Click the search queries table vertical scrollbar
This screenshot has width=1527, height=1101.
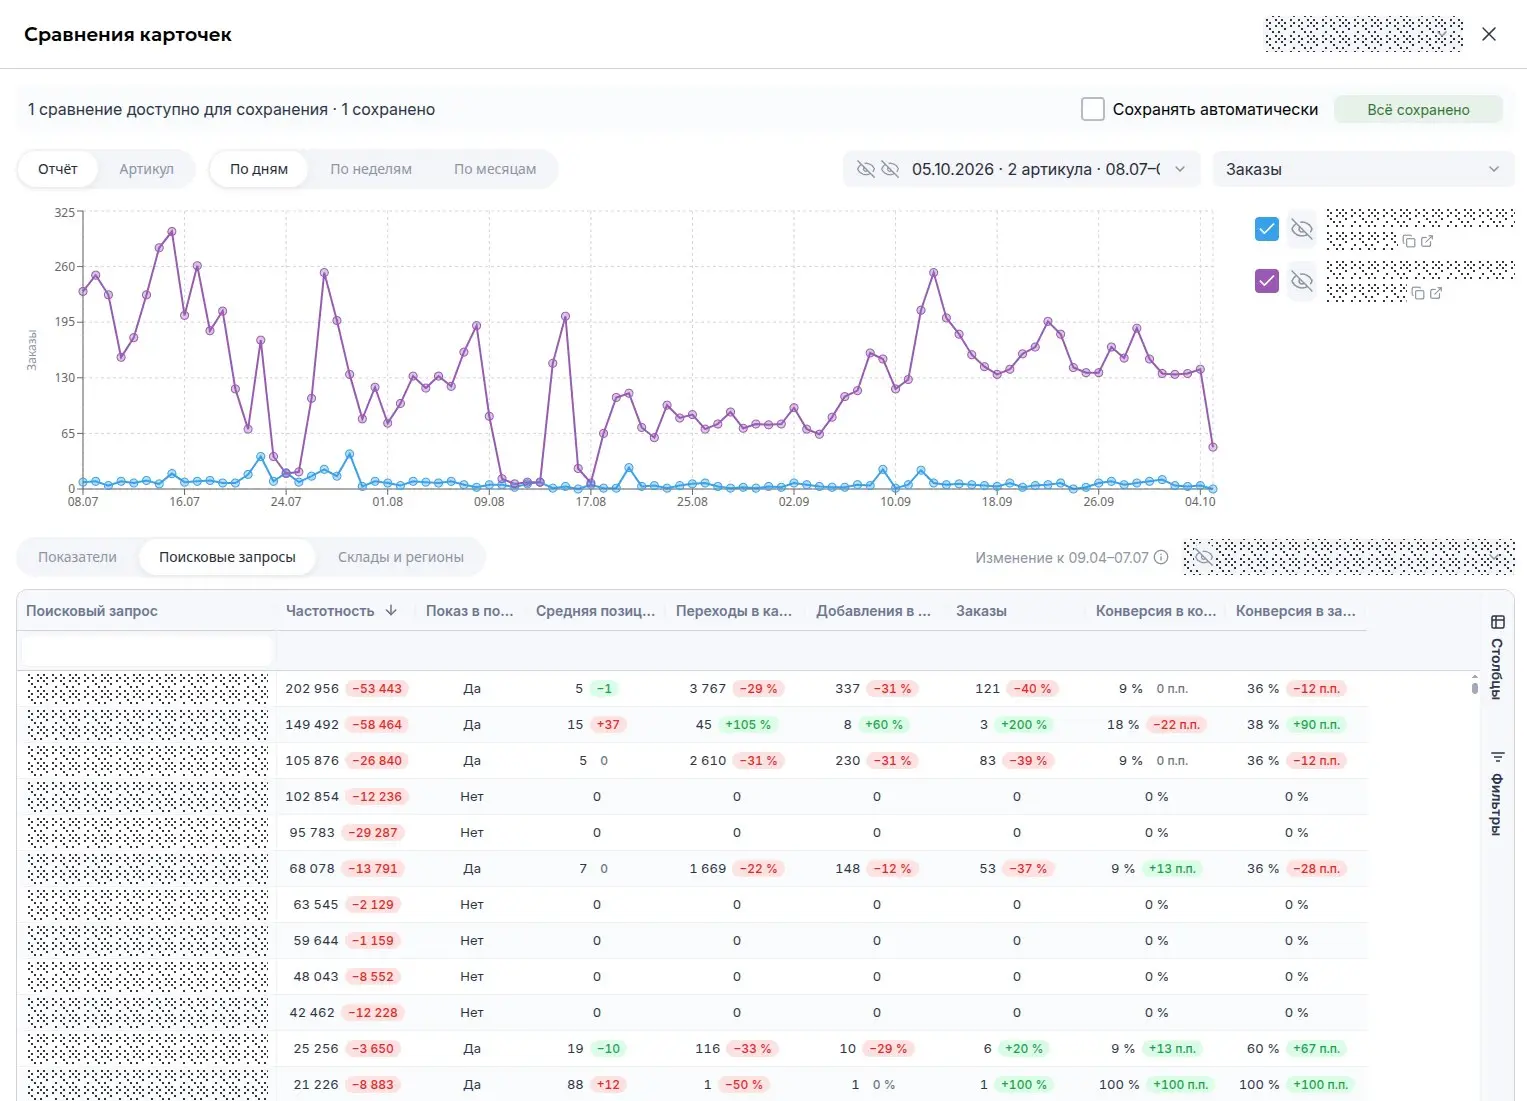[1474, 686]
